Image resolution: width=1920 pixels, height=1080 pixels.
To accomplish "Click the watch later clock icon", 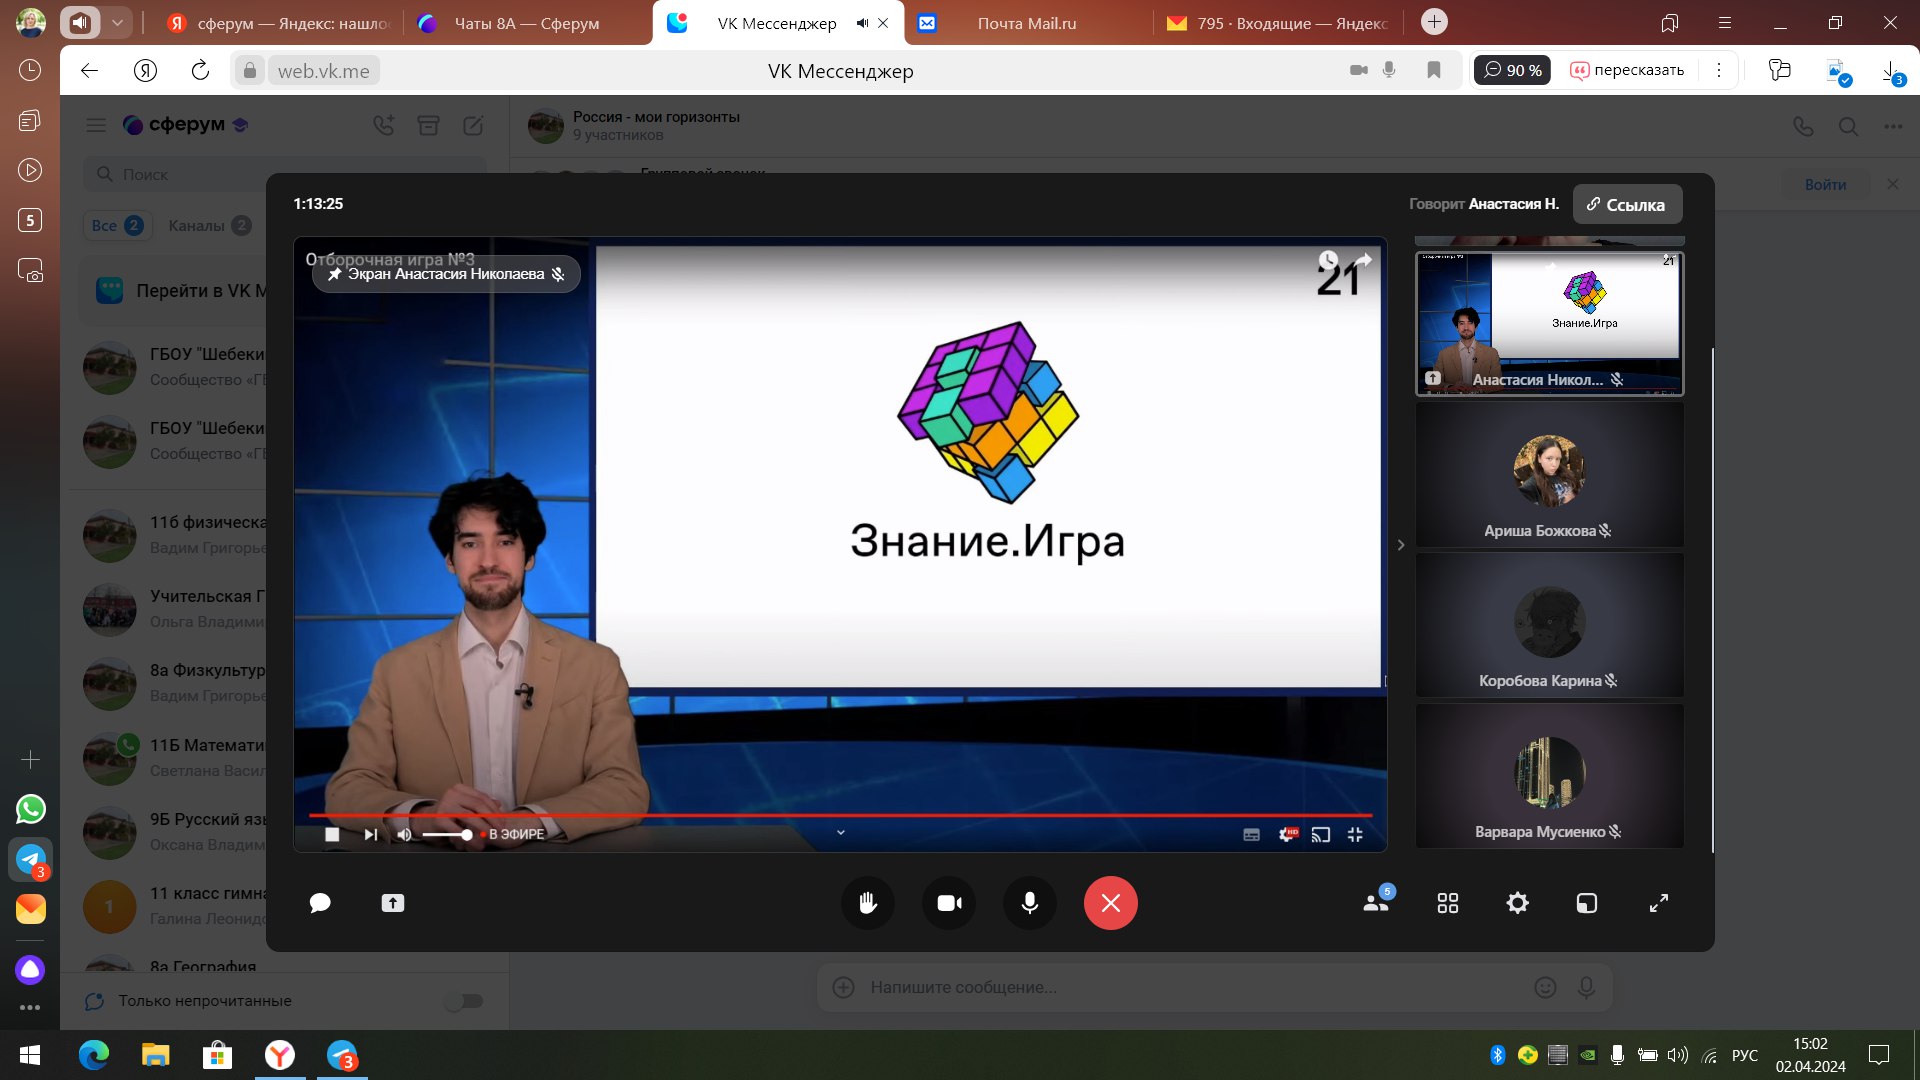I will pyautogui.click(x=1328, y=260).
